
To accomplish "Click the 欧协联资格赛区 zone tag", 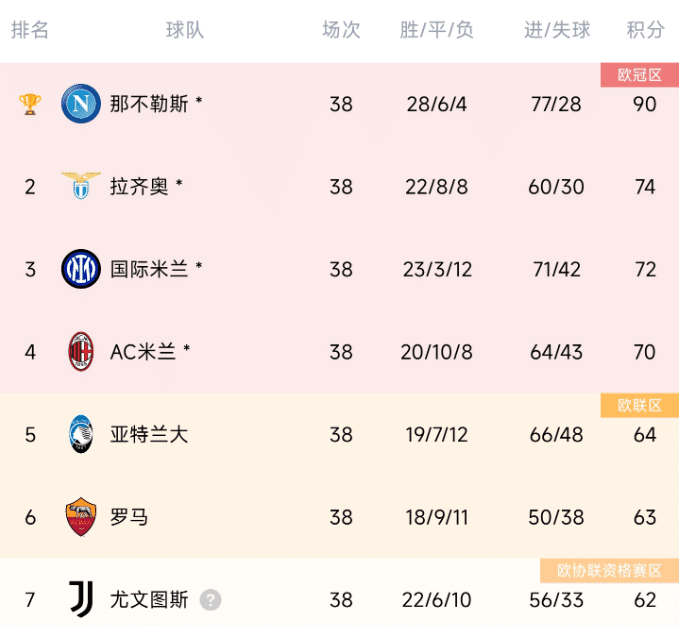I will coord(603,571).
